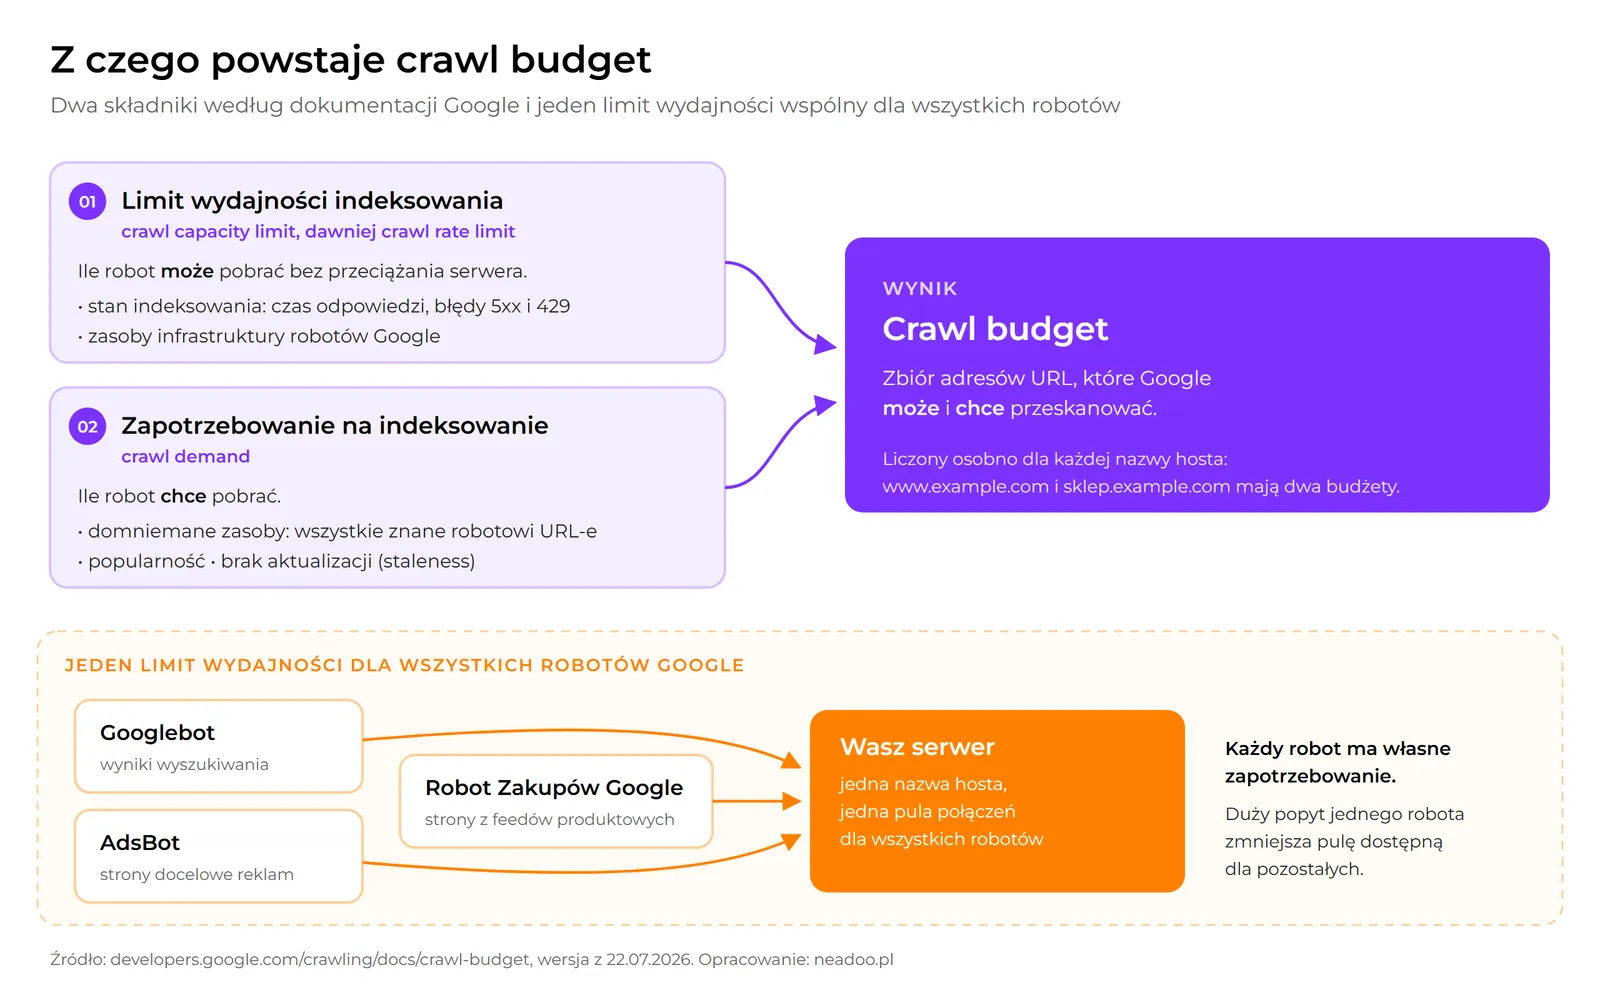
Task: Click the line mentioning 'www.example.com i sklep.example.com'
Action: click(x=1141, y=486)
